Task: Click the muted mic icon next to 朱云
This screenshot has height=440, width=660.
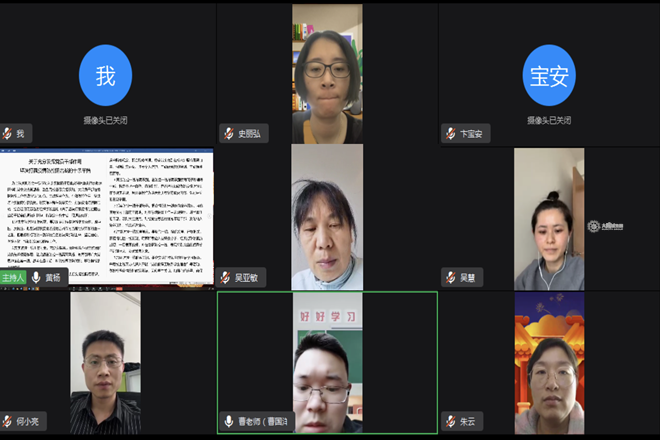Action: pos(450,421)
